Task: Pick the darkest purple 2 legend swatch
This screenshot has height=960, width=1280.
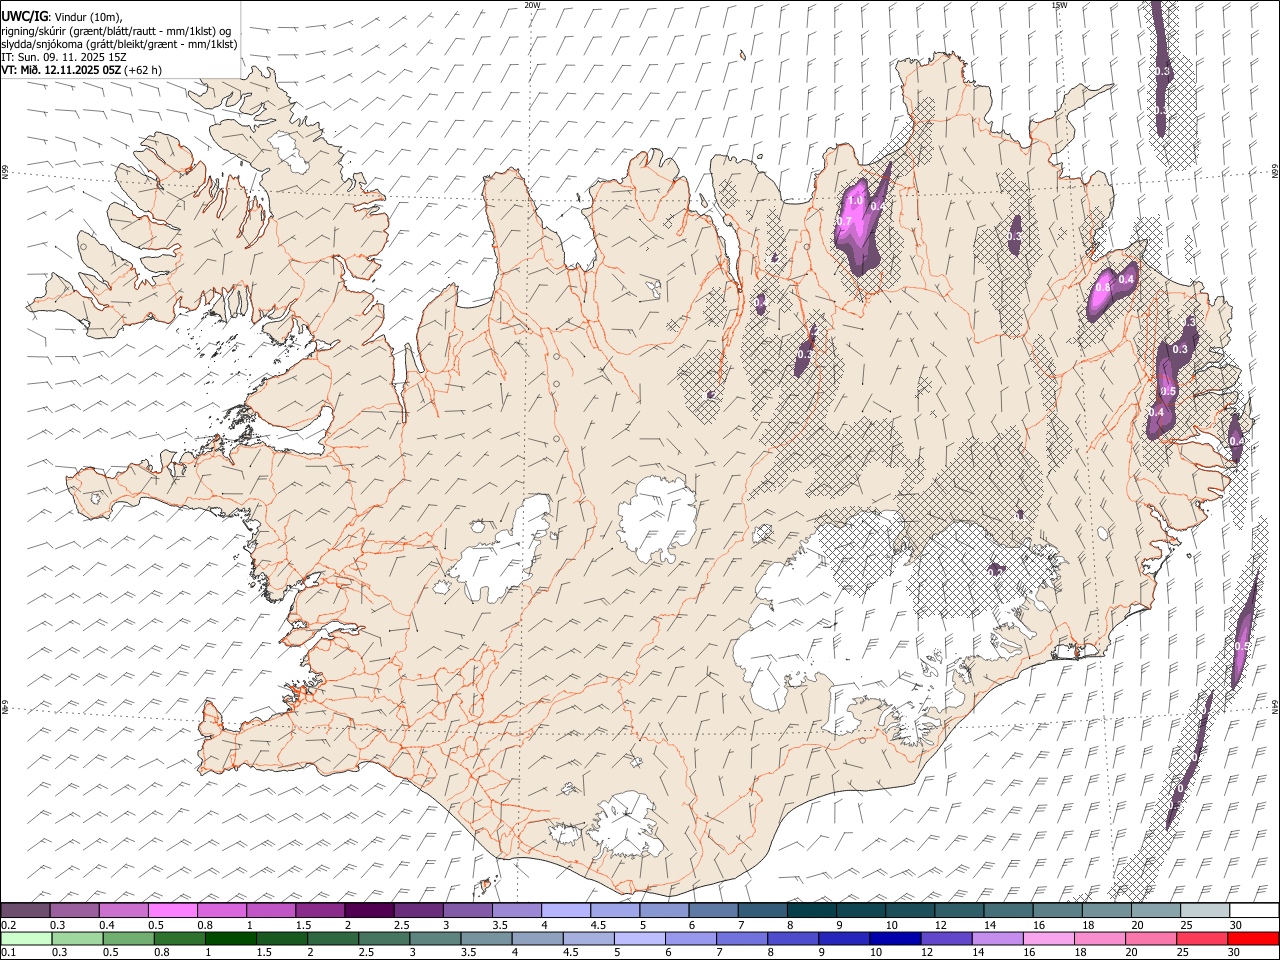Action: point(369,910)
